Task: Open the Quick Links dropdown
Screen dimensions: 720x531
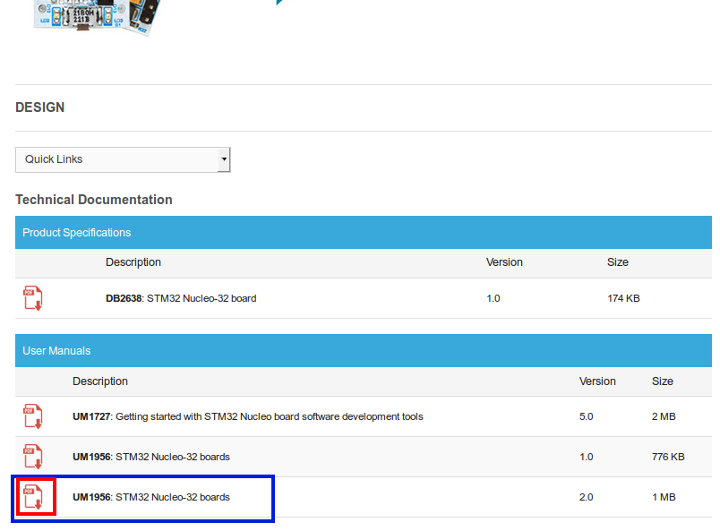Action: pos(123,159)
